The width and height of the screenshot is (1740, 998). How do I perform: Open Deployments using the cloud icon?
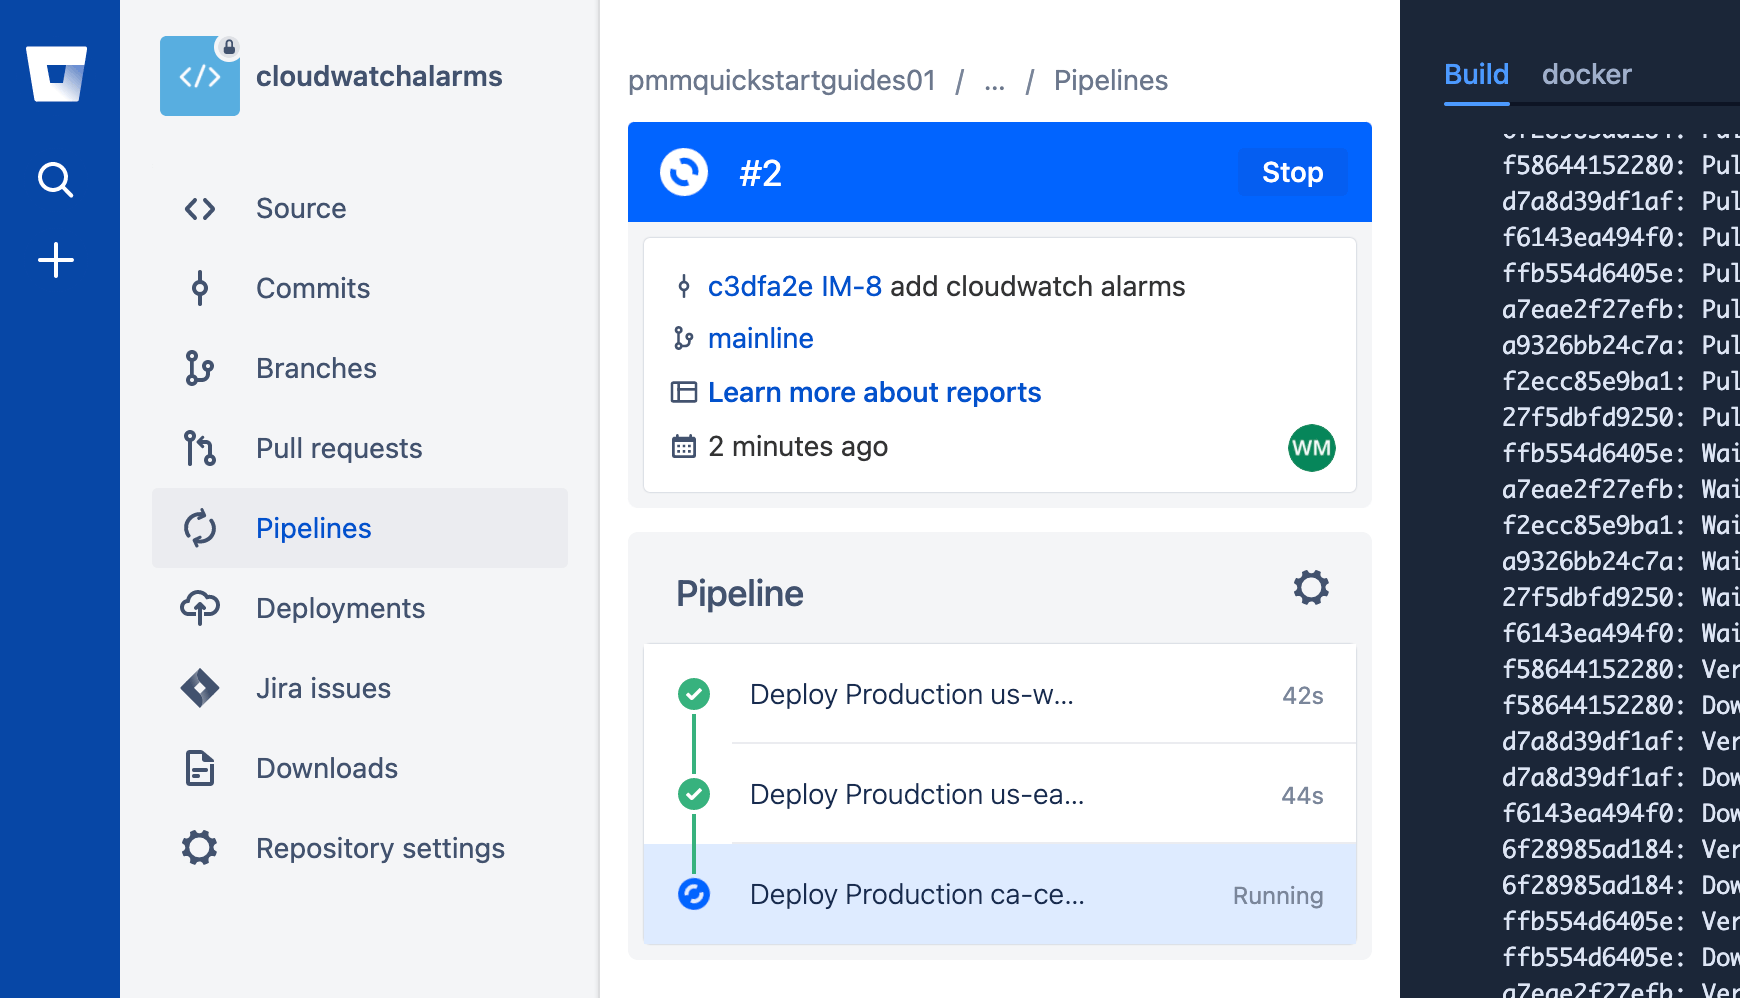point(199,608)
